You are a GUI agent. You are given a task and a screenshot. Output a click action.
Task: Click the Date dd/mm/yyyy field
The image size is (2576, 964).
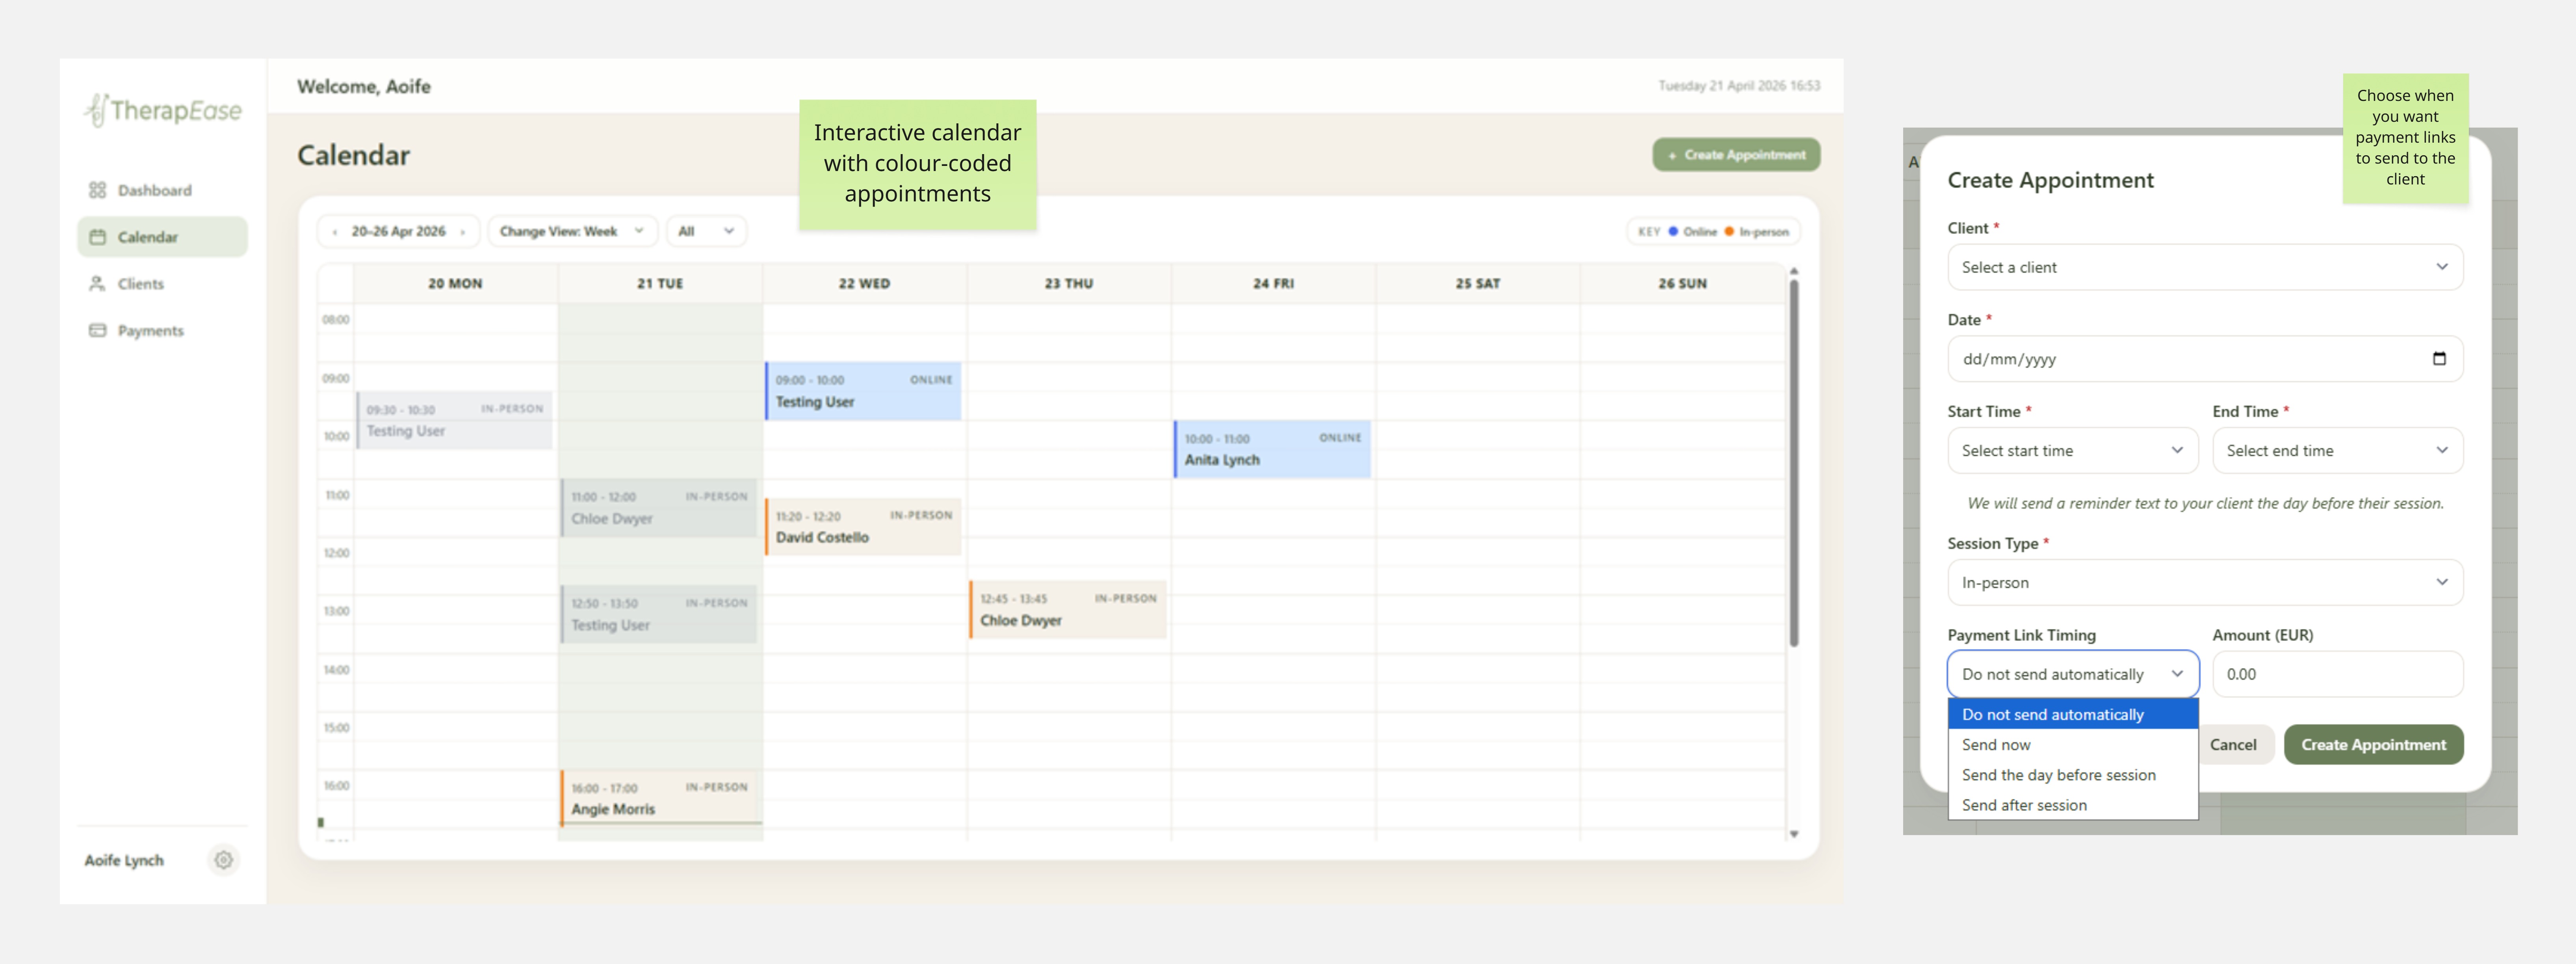(x=2205, y=359)
